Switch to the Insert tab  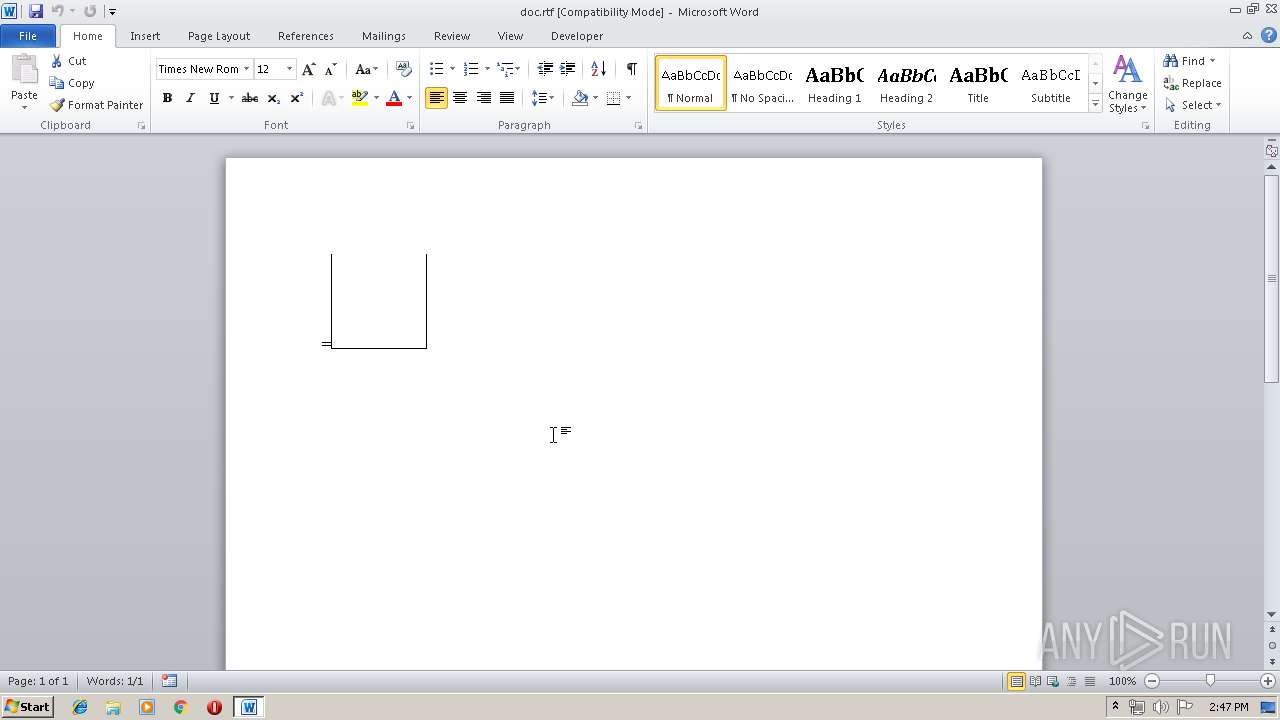[x=145, y=36]
